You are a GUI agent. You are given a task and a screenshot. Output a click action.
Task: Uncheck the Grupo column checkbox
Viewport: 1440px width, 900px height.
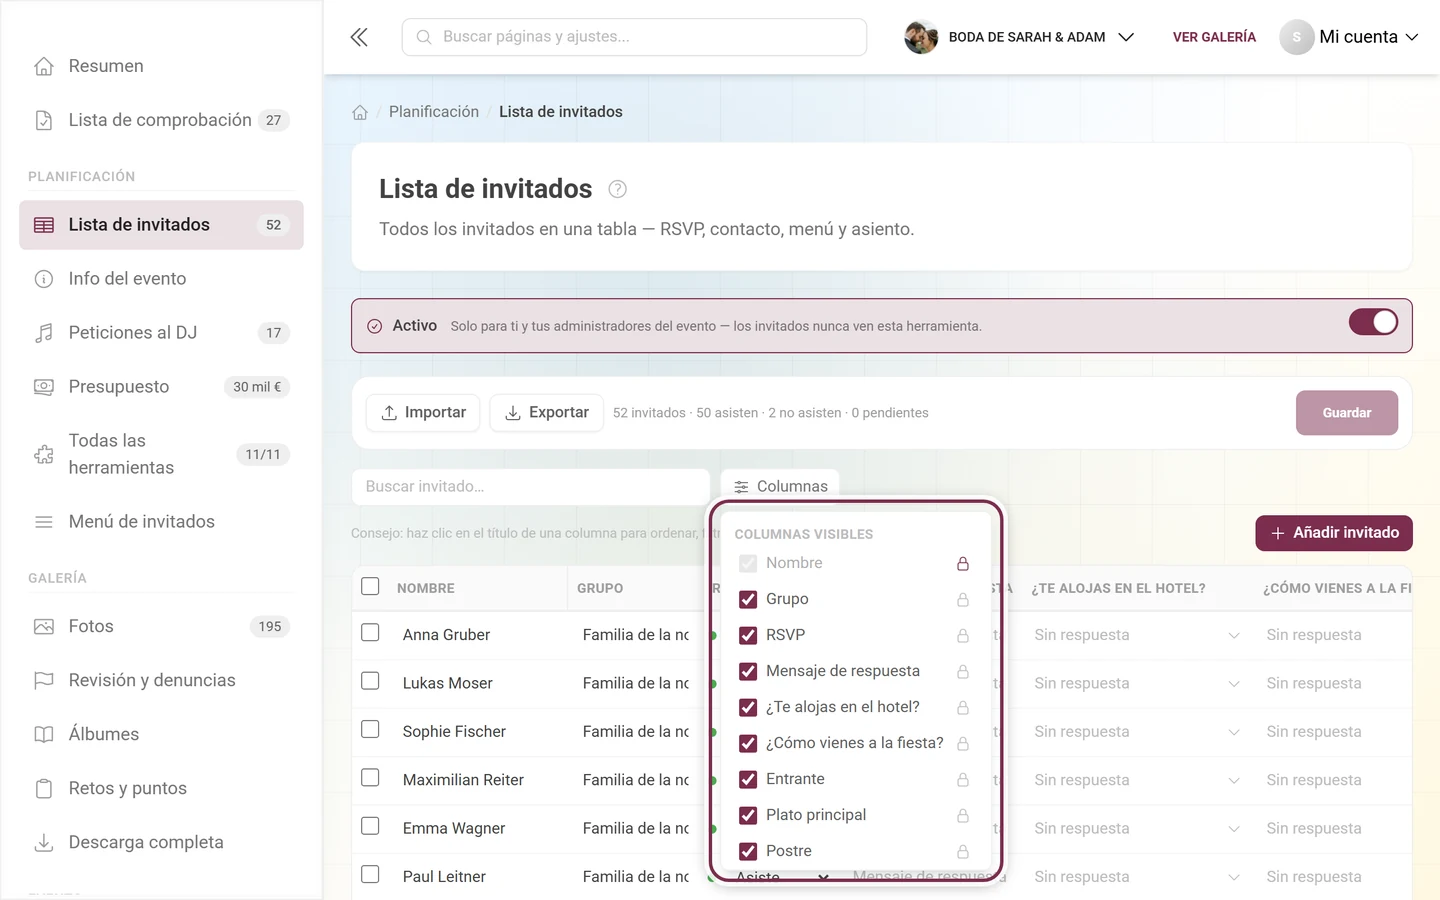click(748, 599)
